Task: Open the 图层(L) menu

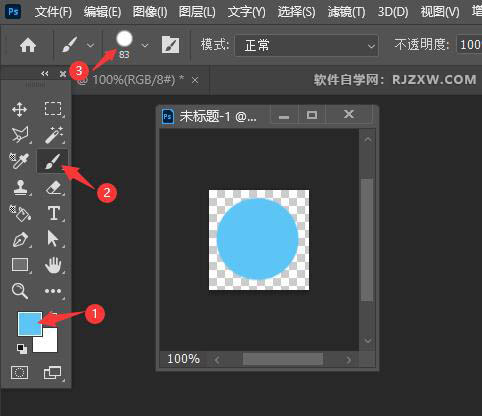Action: 197,12
